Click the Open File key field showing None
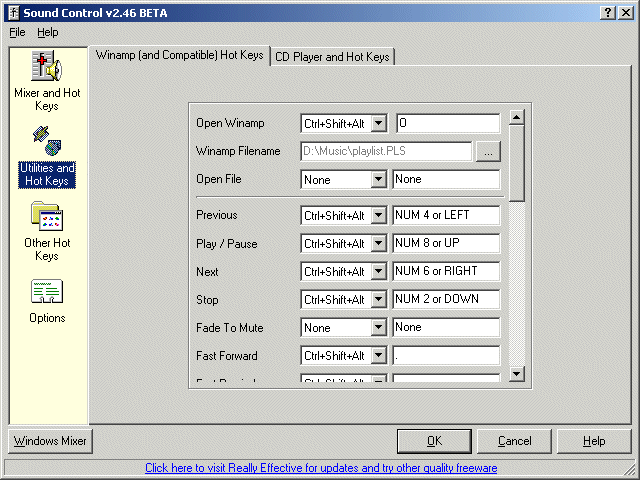 point(446,179)
